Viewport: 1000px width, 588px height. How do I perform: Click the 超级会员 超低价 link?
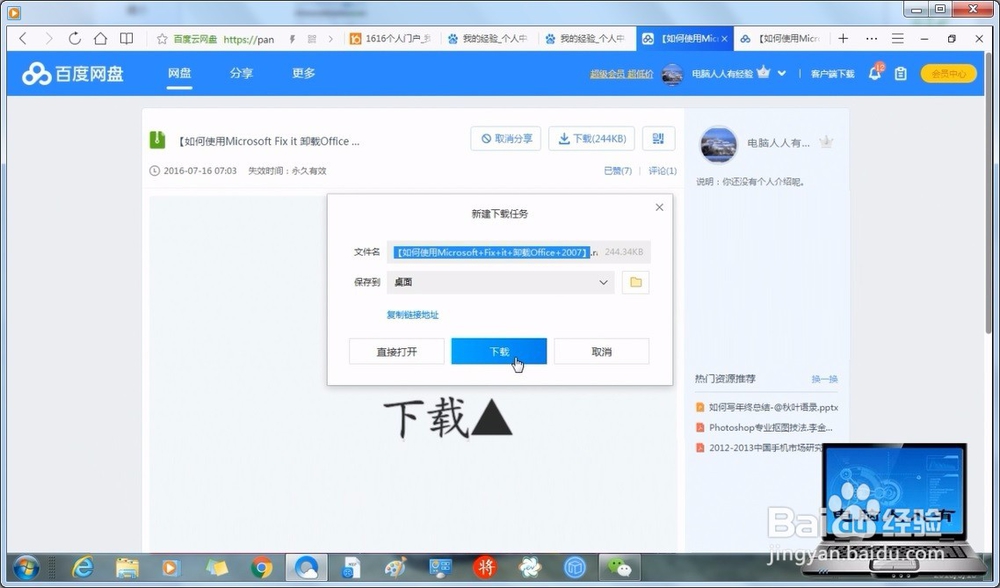coord(622,74)
